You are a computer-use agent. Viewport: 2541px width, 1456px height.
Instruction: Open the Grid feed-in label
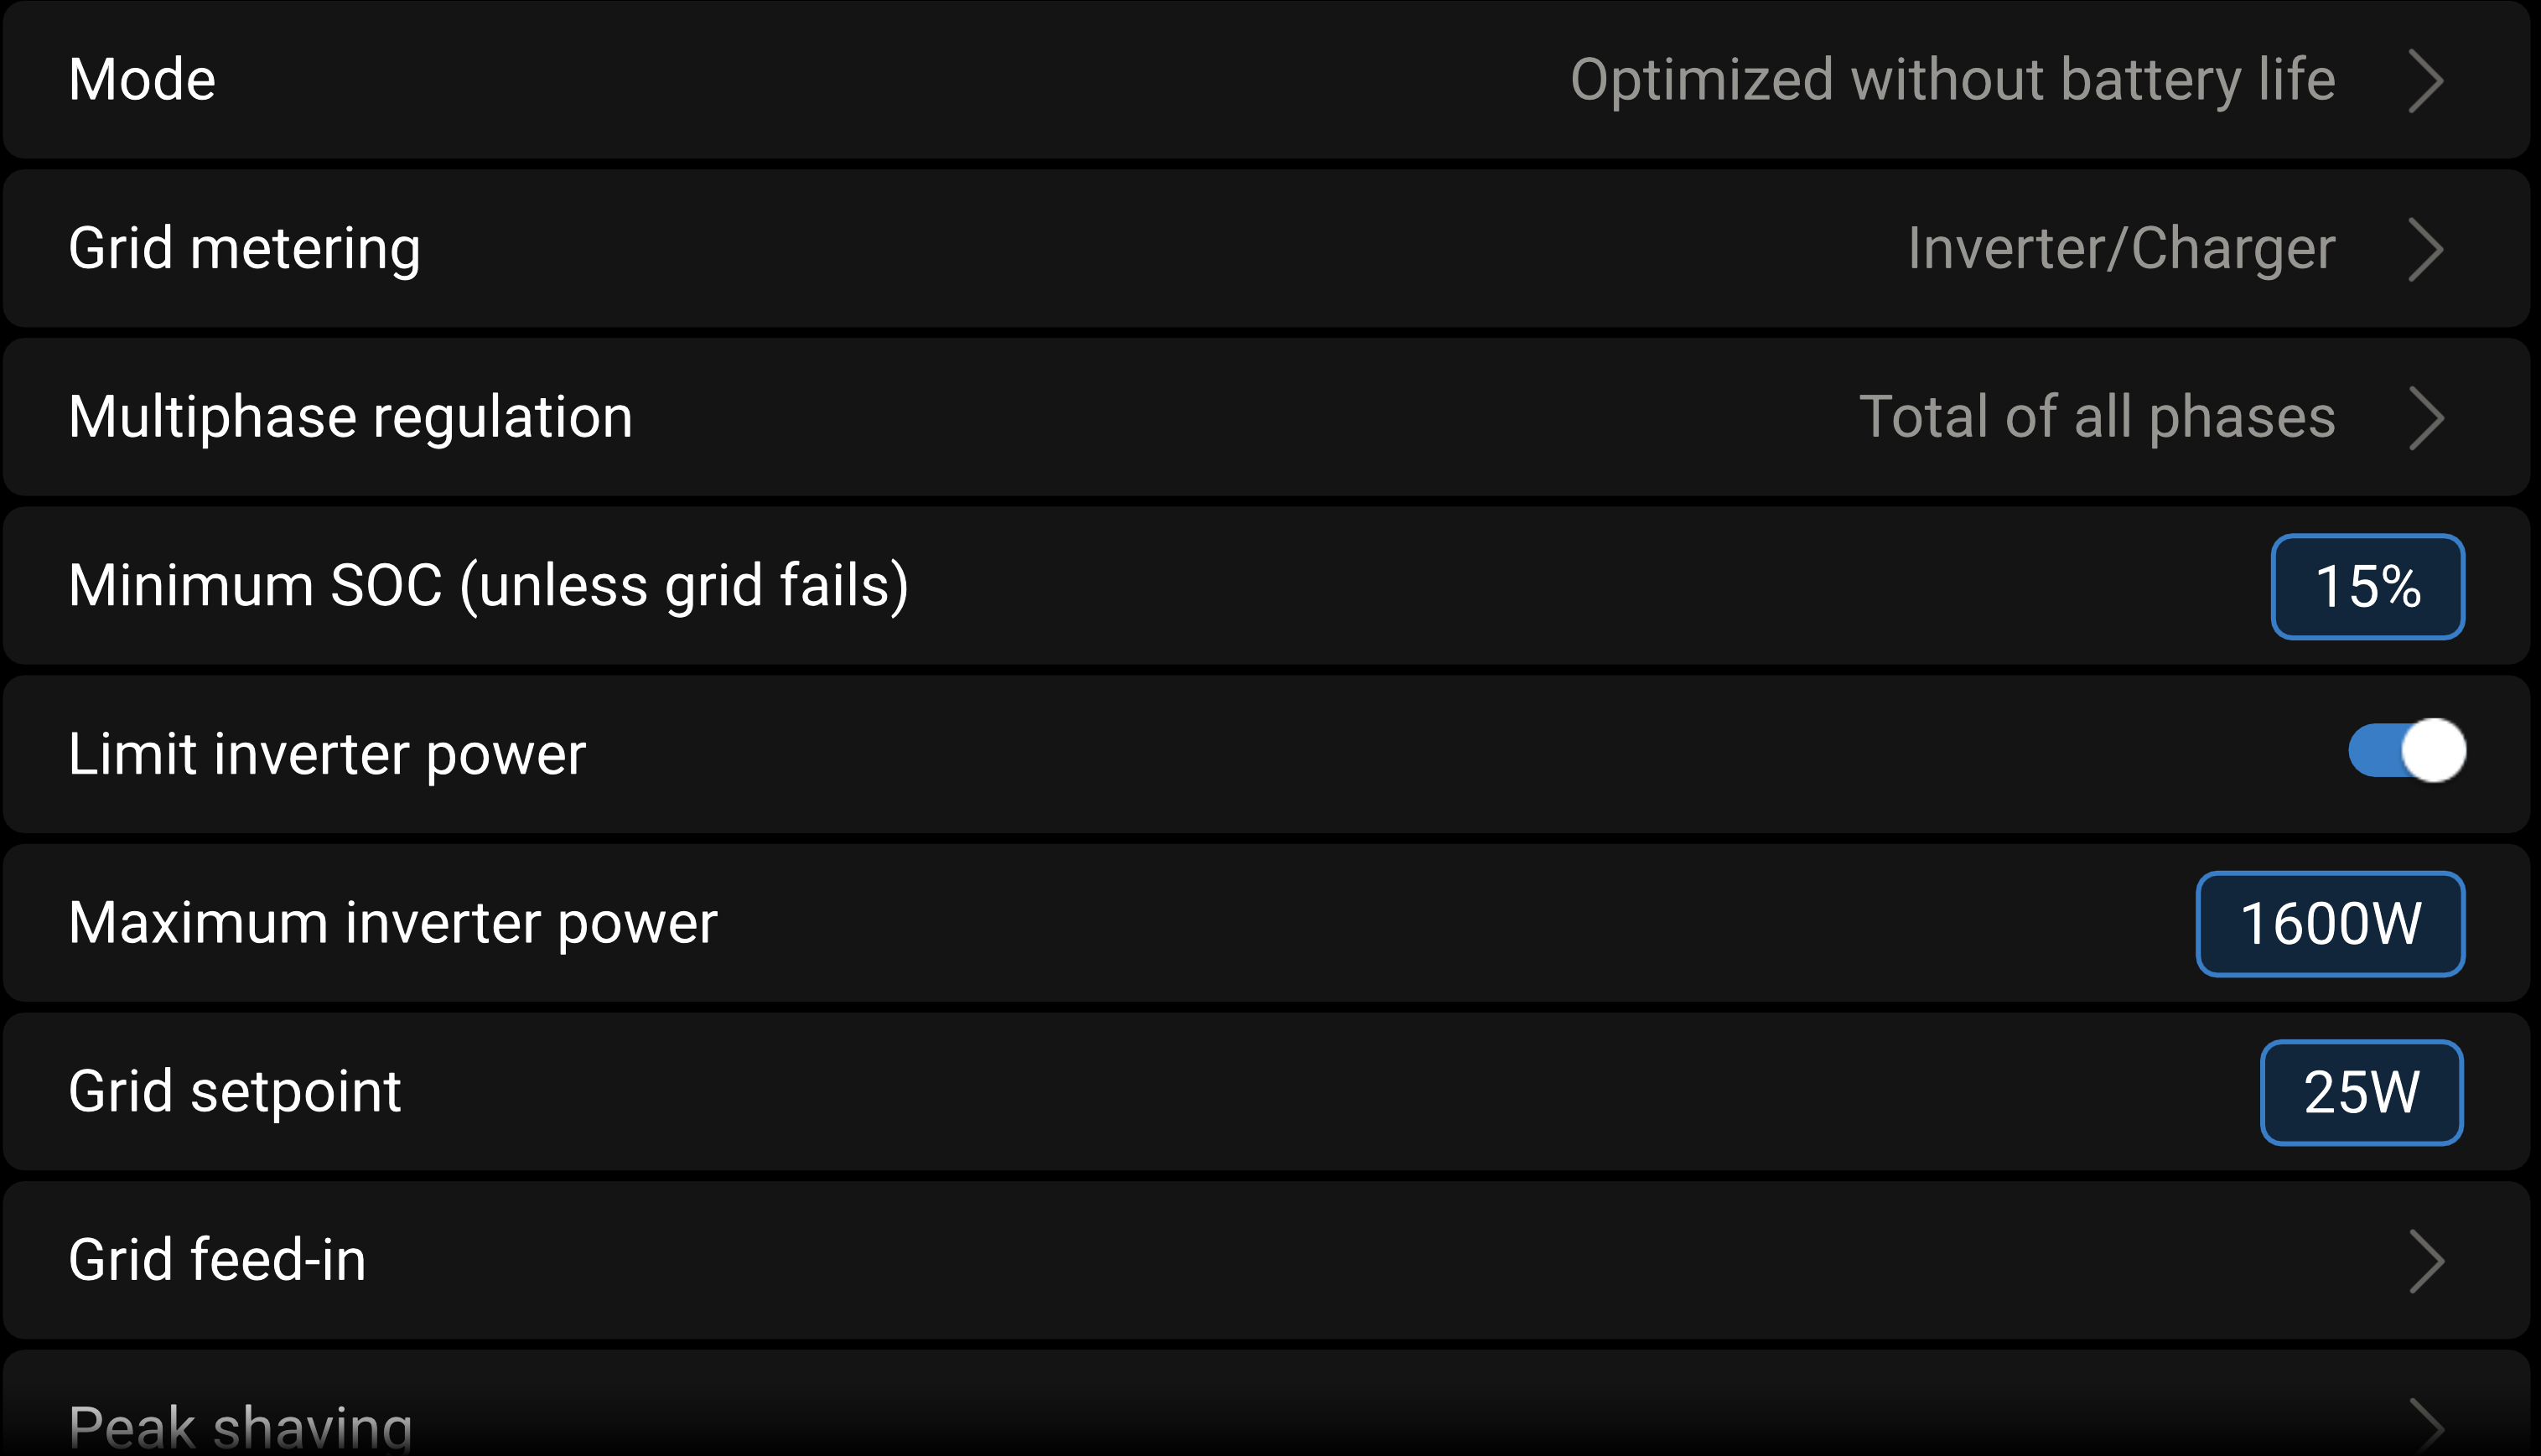217,1260
